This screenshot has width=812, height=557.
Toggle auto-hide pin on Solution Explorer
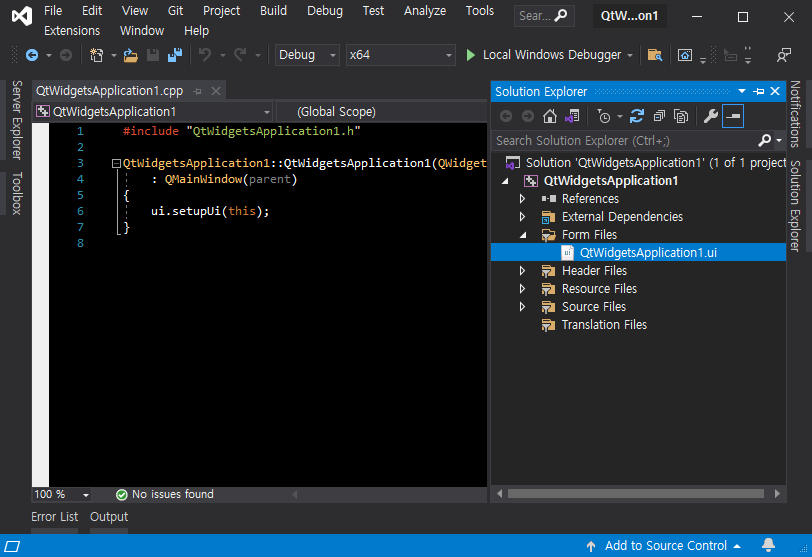click(759, 91)
